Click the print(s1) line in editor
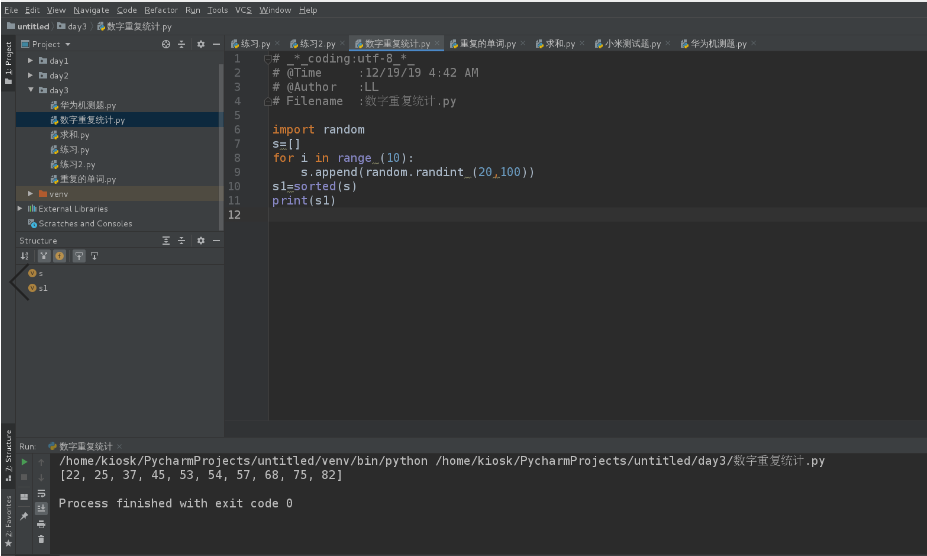 click(304, 201)
